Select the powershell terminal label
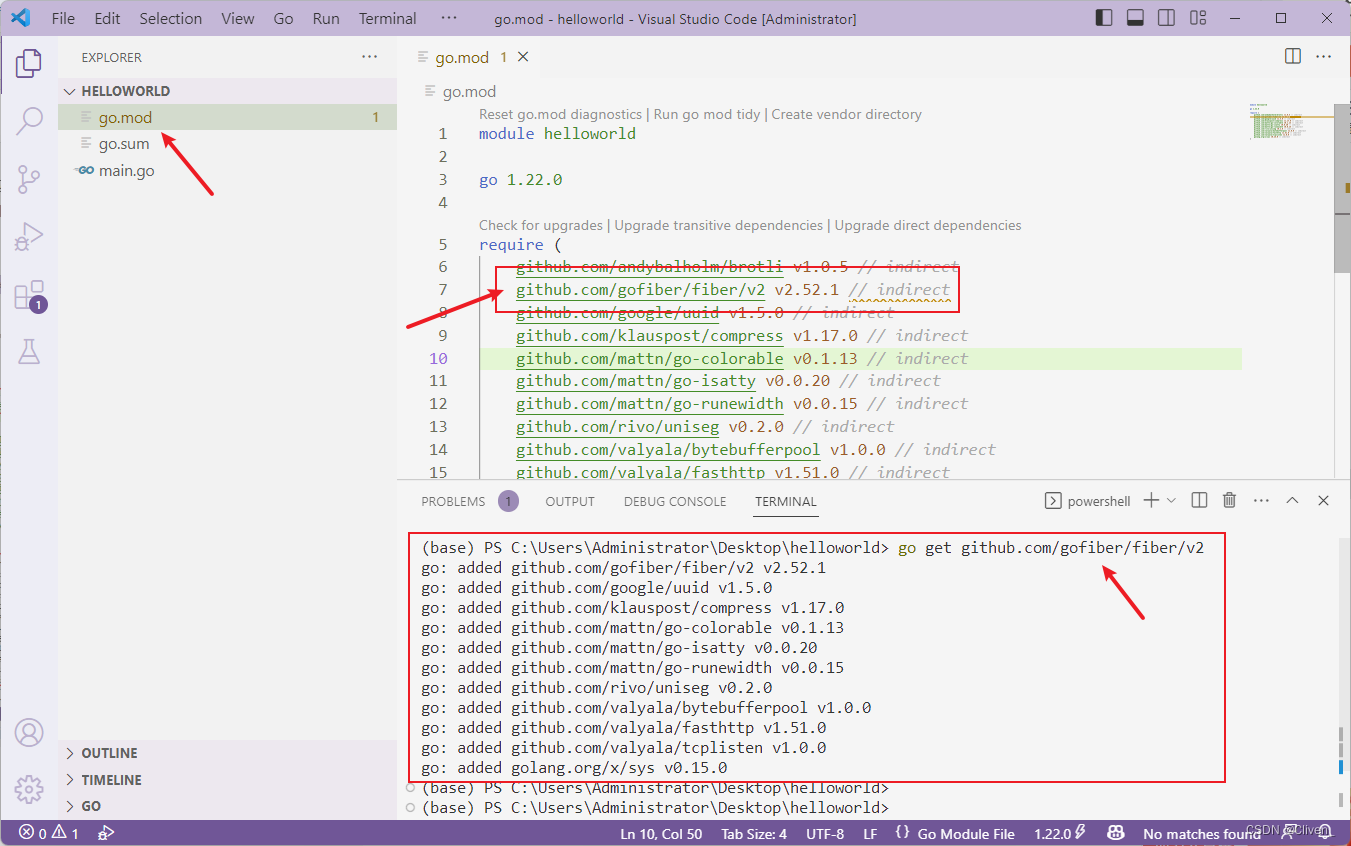The image size is (1351, 846). 1087,501
